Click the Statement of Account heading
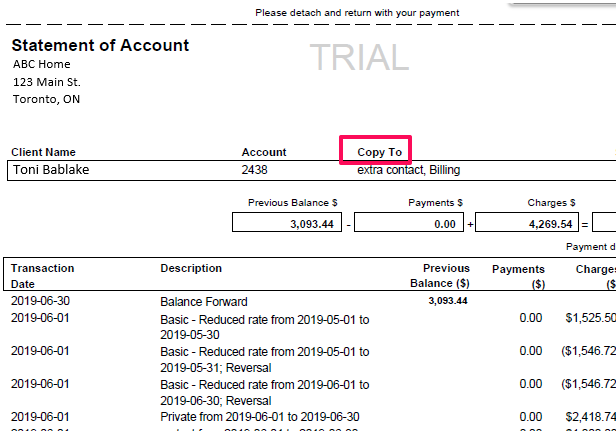Viewport: 616px width, 431px height. (100, 46)
